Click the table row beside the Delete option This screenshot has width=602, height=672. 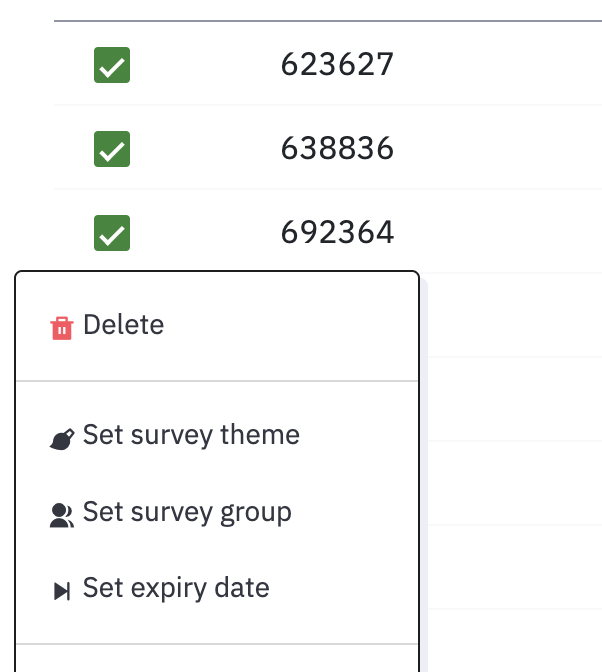(x=515, y=315)
